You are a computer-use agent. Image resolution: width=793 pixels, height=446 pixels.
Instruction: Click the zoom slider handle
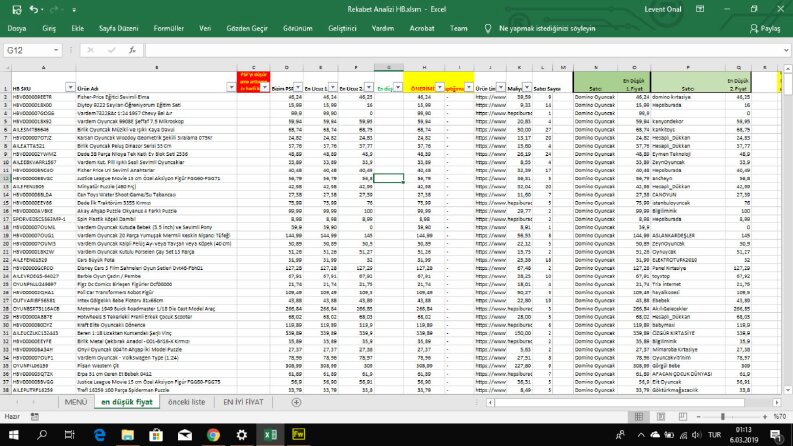click(x=723, y=417)
